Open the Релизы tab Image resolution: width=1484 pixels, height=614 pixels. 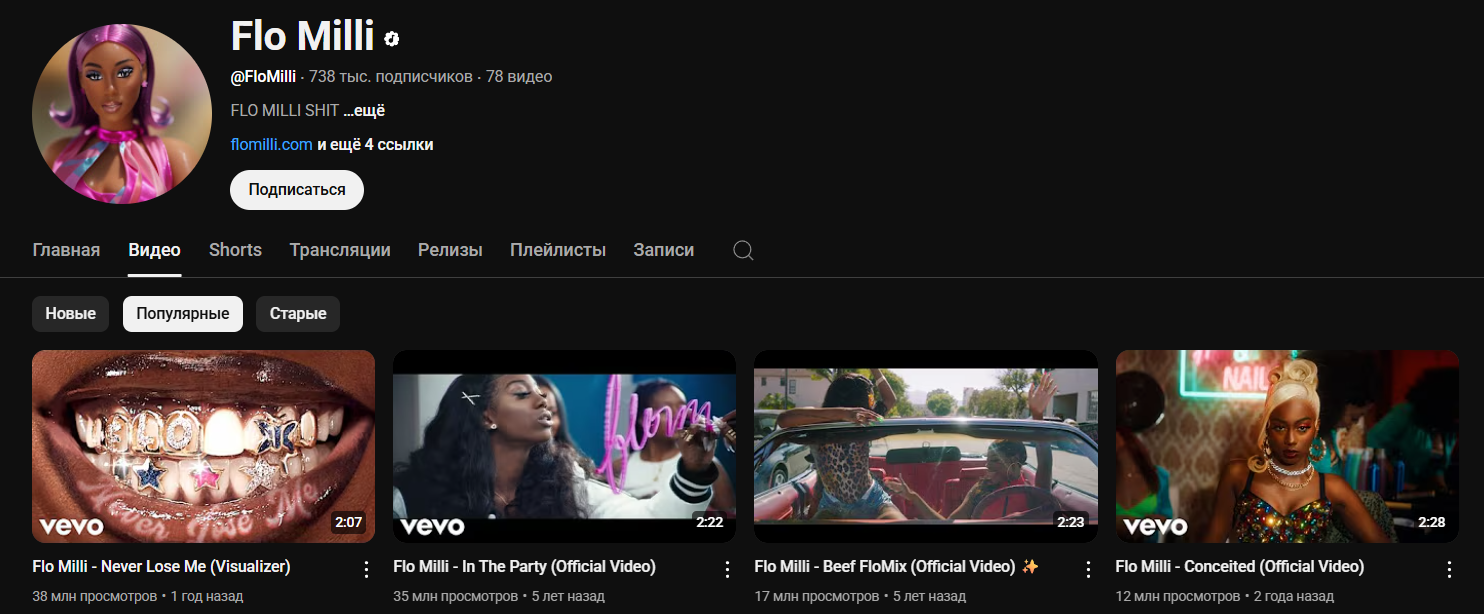click(450, 250)
